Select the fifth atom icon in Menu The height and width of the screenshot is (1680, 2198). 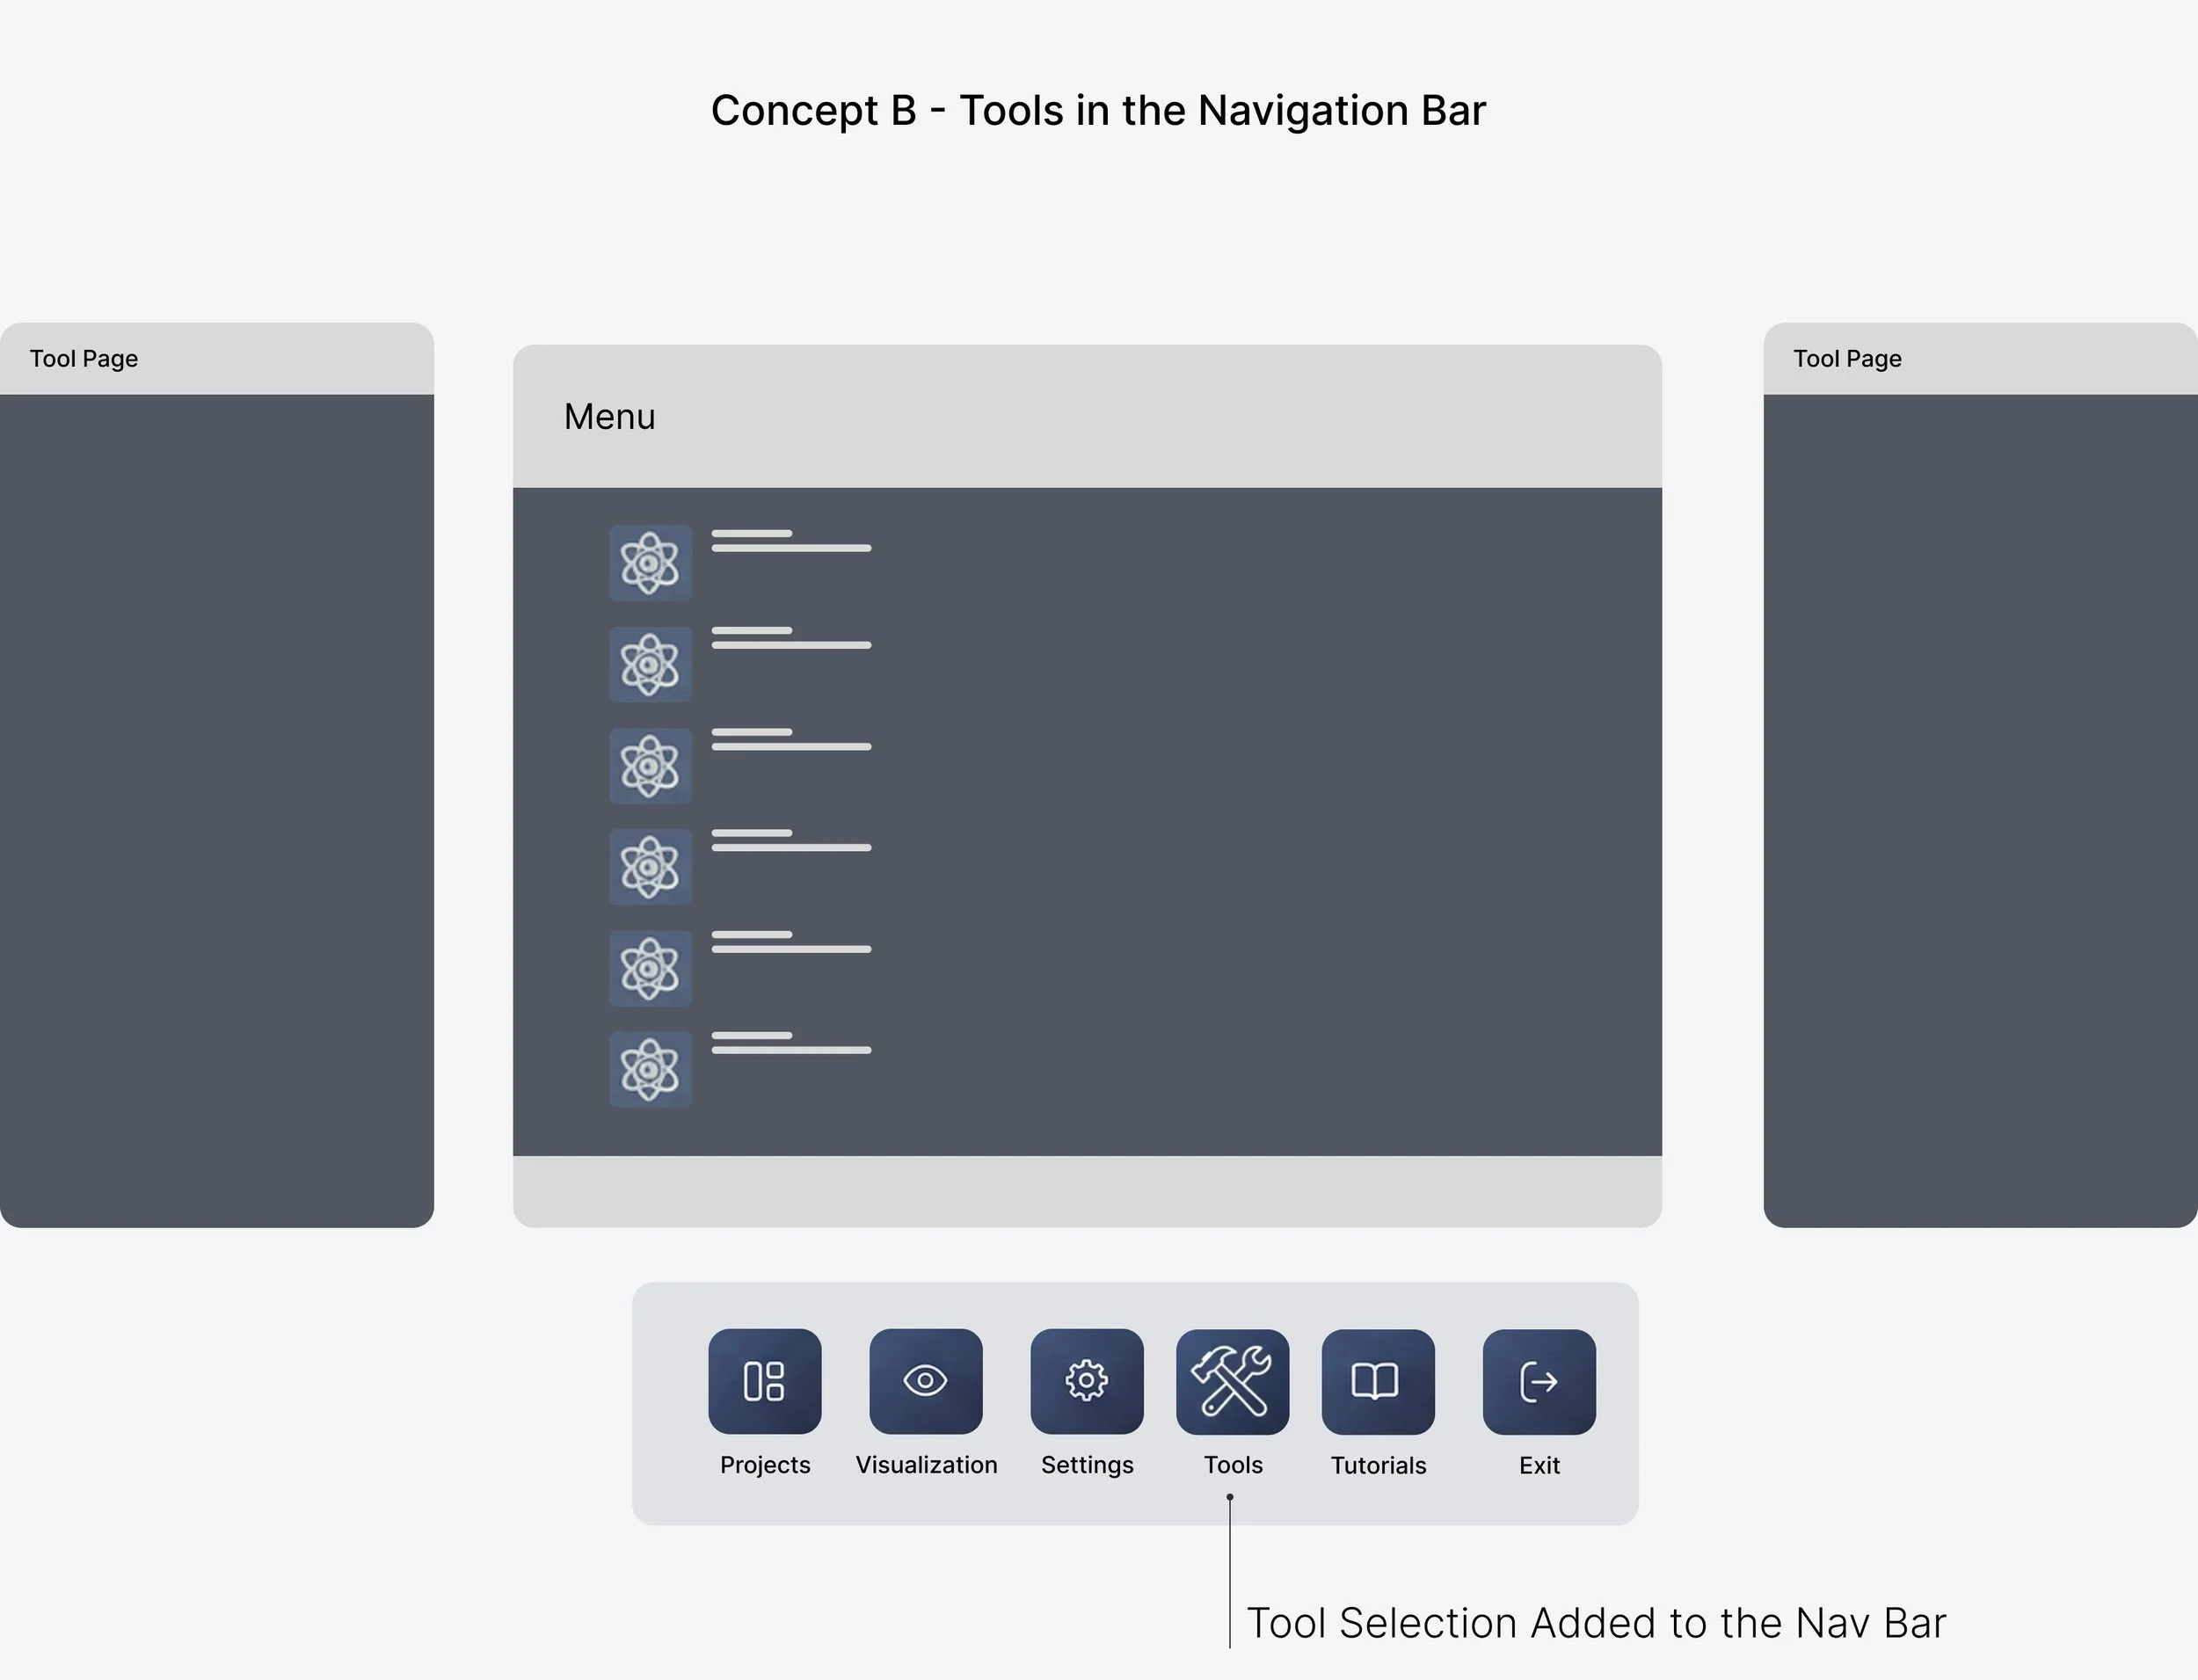click(650, 968)
